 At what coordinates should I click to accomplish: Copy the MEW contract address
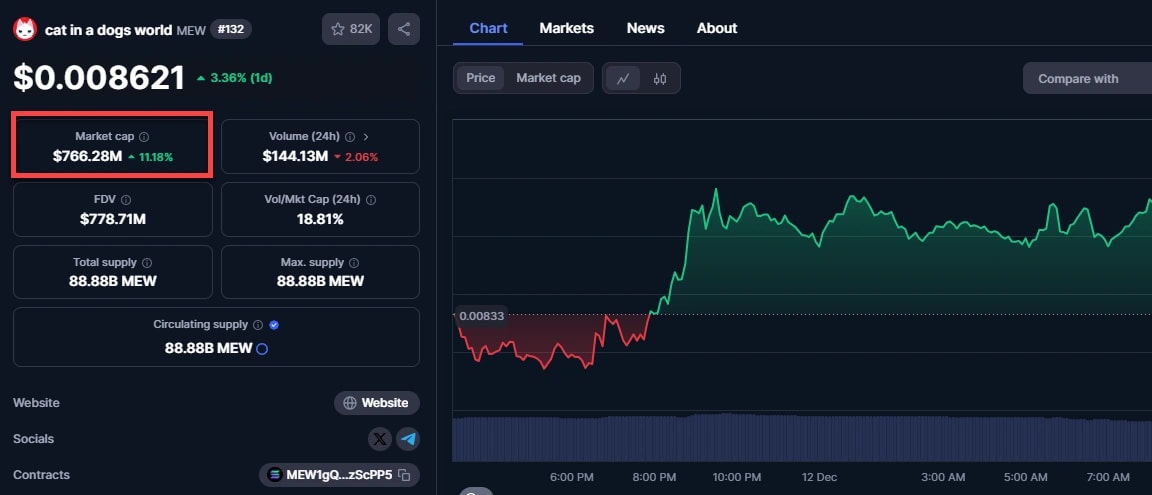(404, 475)
